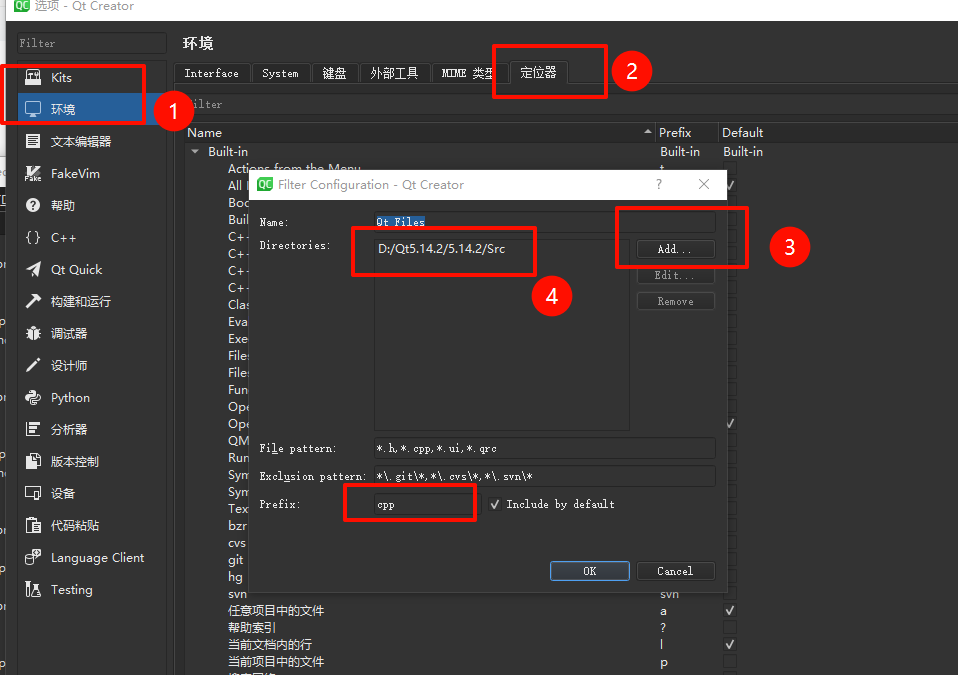Screen dimensions: 958x675
Task: Click the Language Client icon
Action: [x=33, y=557]
